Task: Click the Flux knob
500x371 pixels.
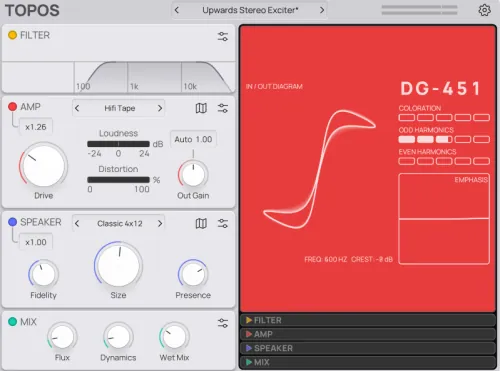Action: [62, 337]
